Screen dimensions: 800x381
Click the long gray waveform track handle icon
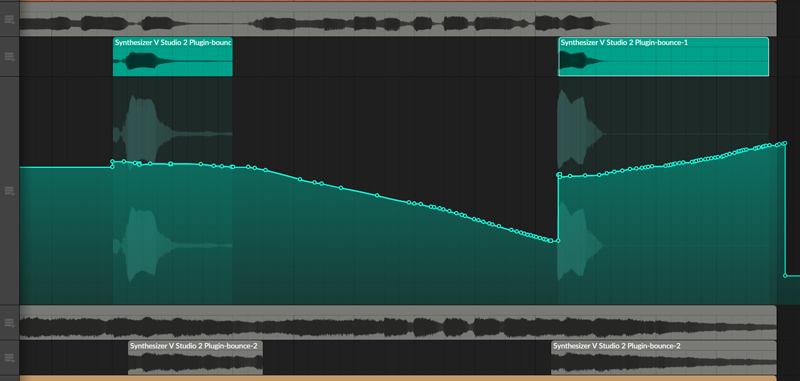9,323
